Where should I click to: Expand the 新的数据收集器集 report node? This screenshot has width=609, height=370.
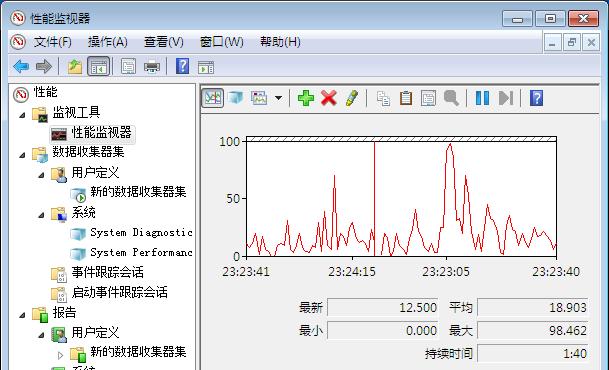click(x=60, y=355)
